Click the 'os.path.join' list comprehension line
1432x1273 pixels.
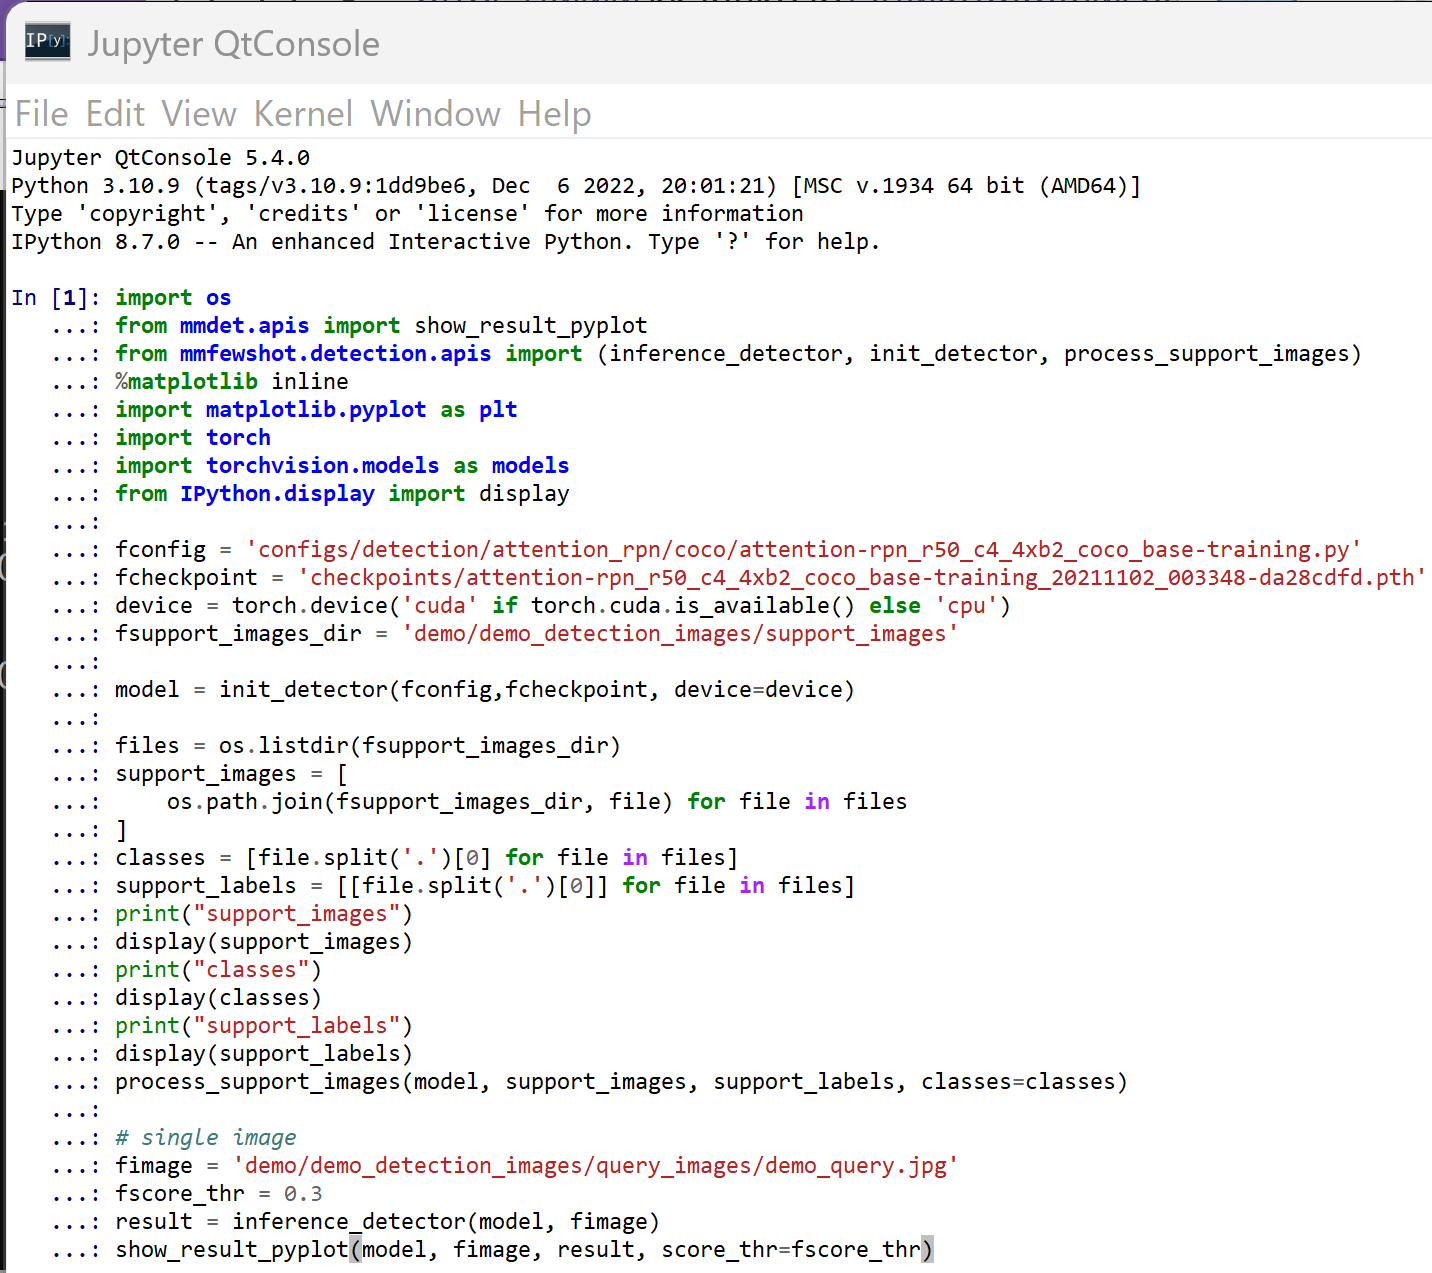pos(537,802)
